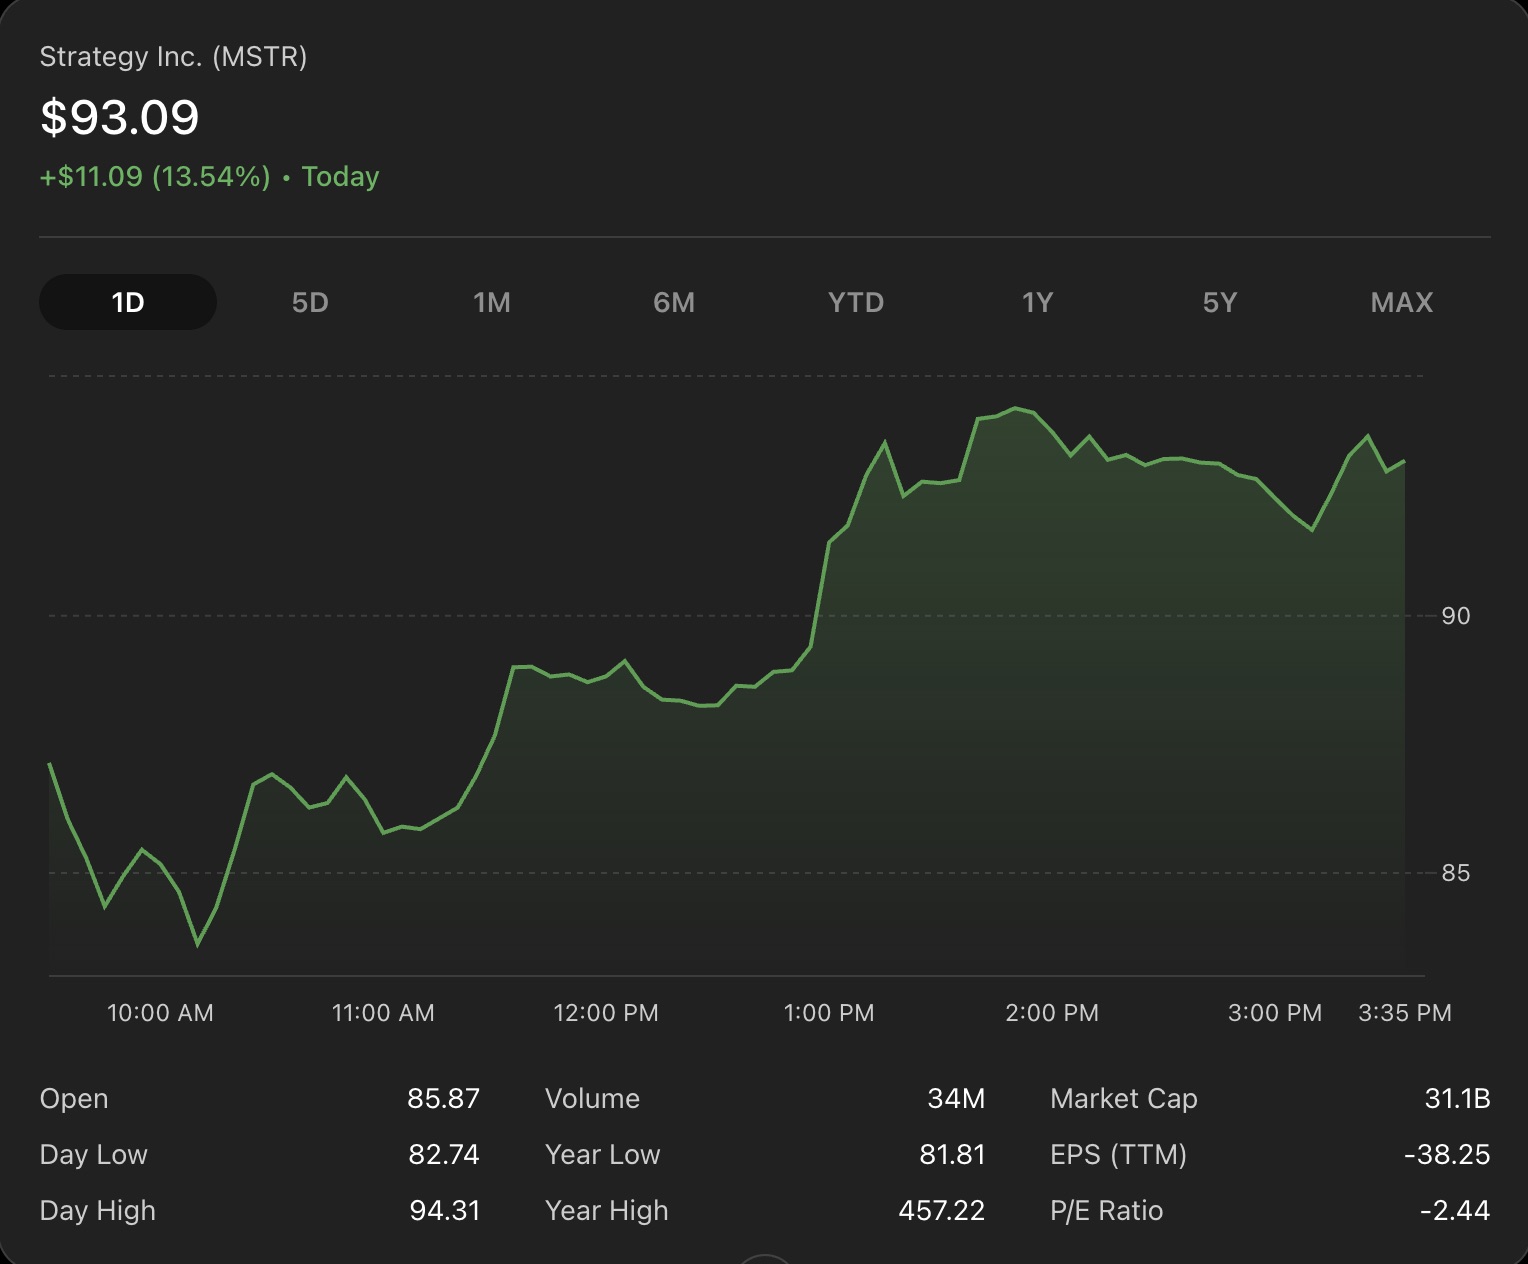
Task: Click the Day Low value 82.74
Action: [444, 1154]
